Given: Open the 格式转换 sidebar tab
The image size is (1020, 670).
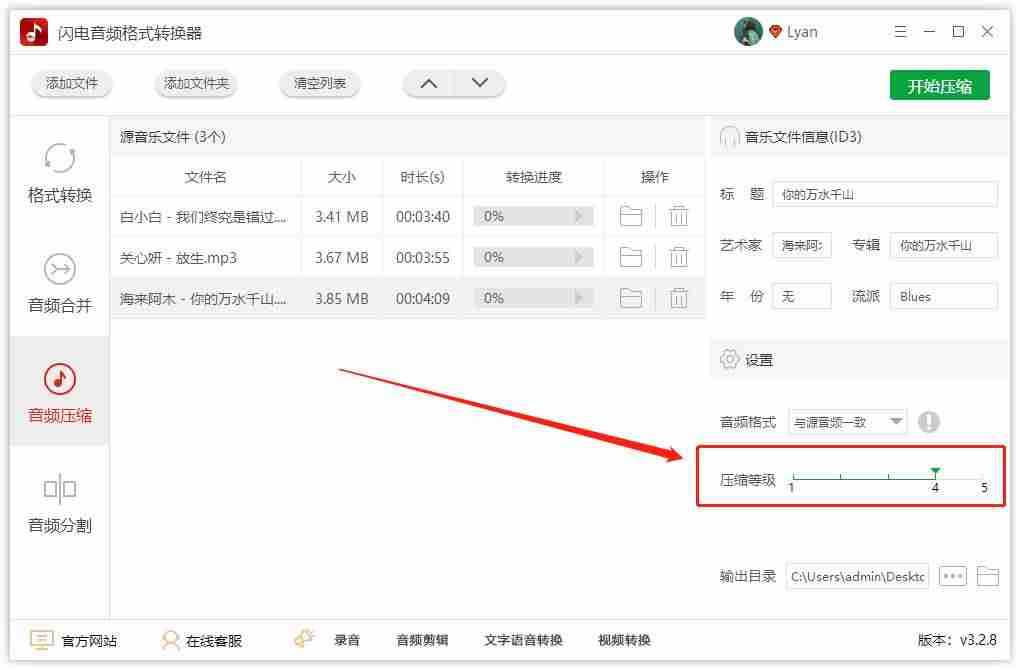Looking at the screenshot, I should tap(60, 173).
